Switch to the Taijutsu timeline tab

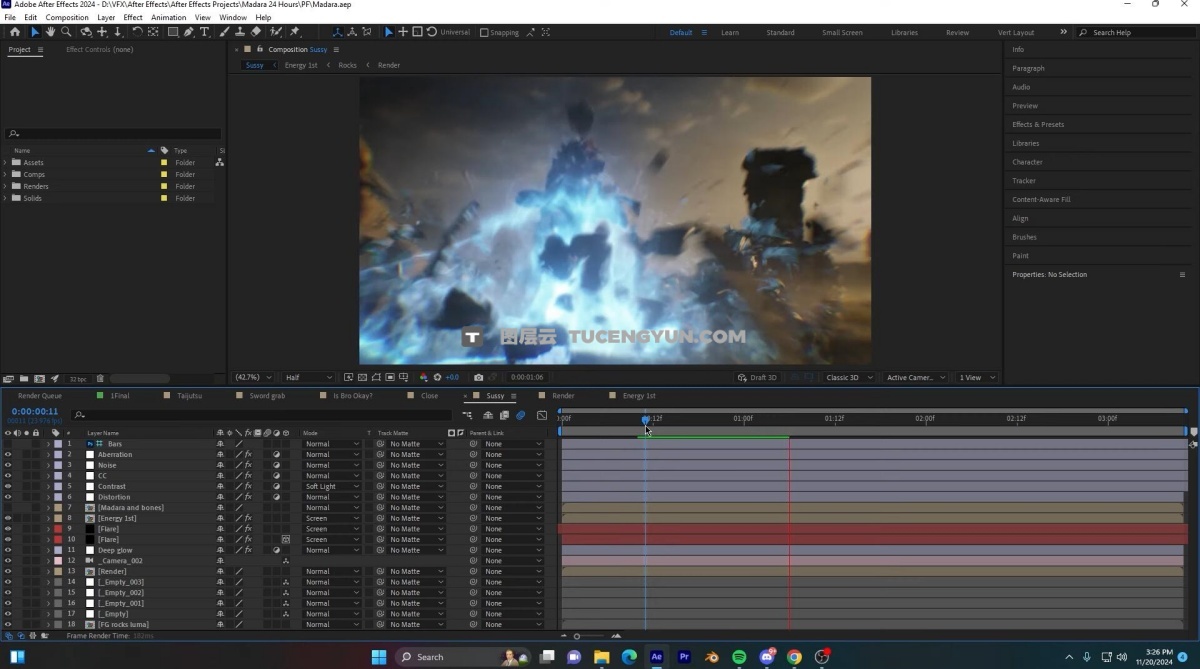click(x=189, y=396)
